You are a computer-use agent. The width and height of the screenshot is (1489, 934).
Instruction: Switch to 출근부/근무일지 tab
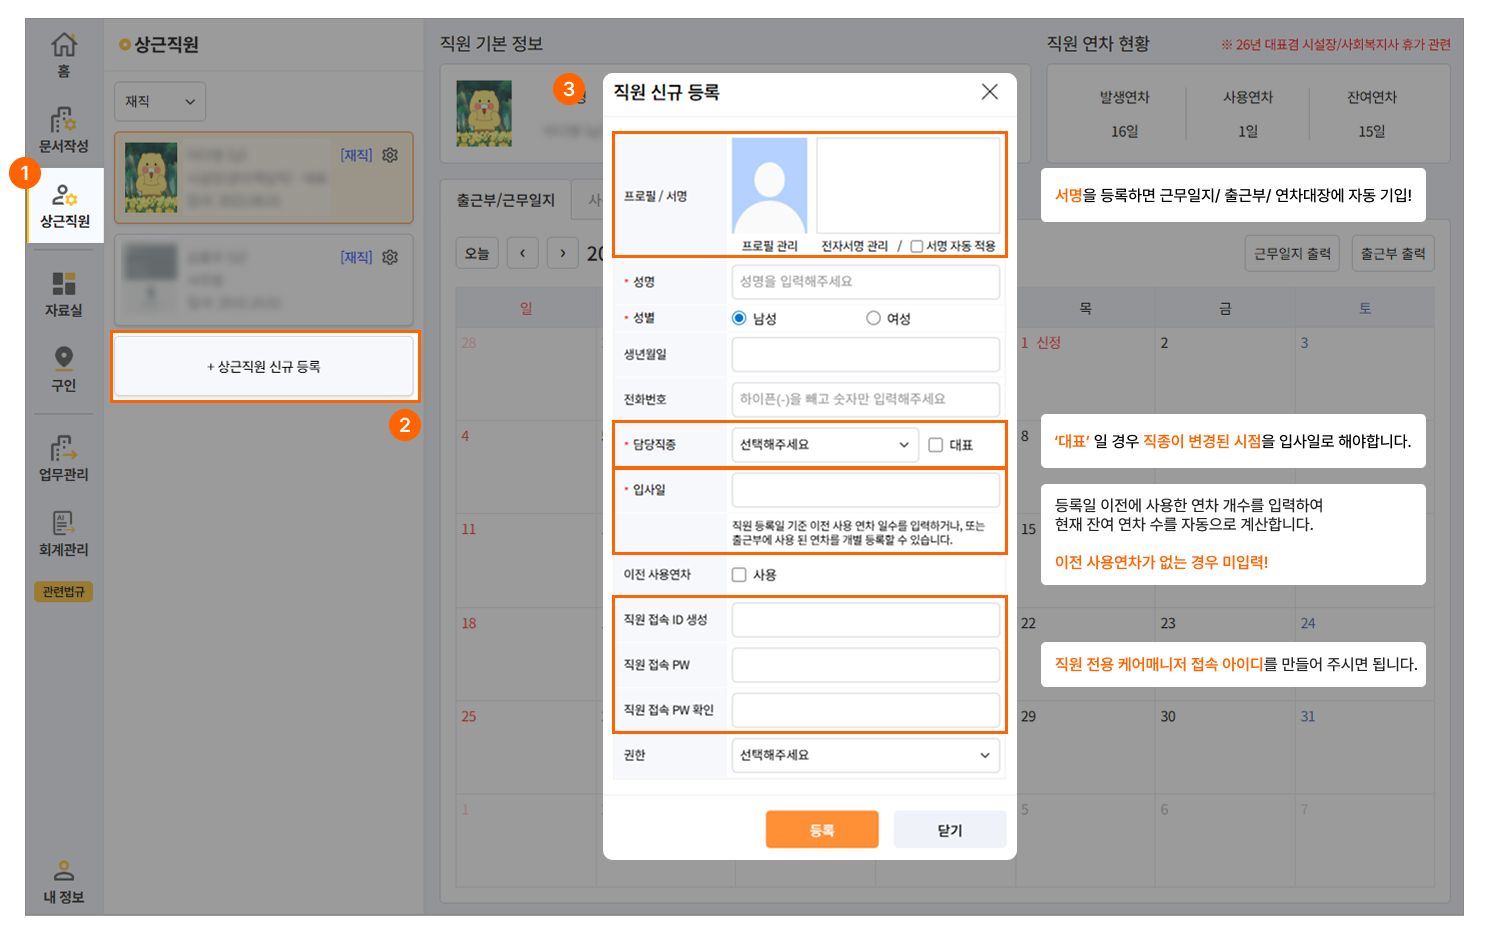point(505,200)
